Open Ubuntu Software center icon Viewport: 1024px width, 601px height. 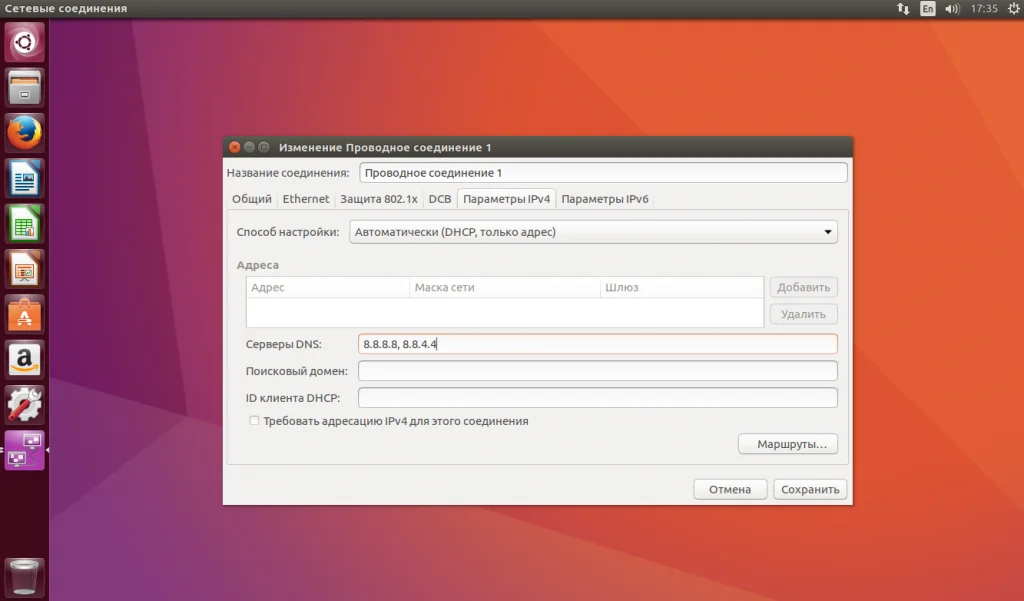(x=24, y=314)
